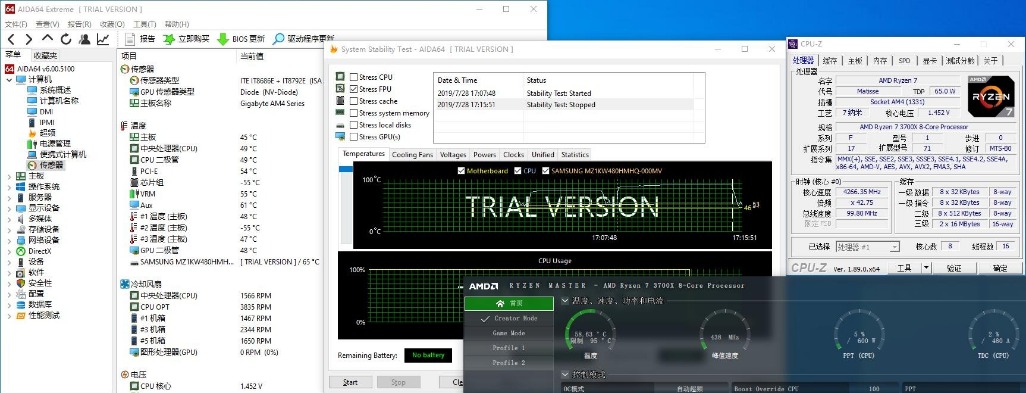1026x393 pixels.
Task: Click the Refresh icon in AIDA64 toolbar
Action: 65,39
